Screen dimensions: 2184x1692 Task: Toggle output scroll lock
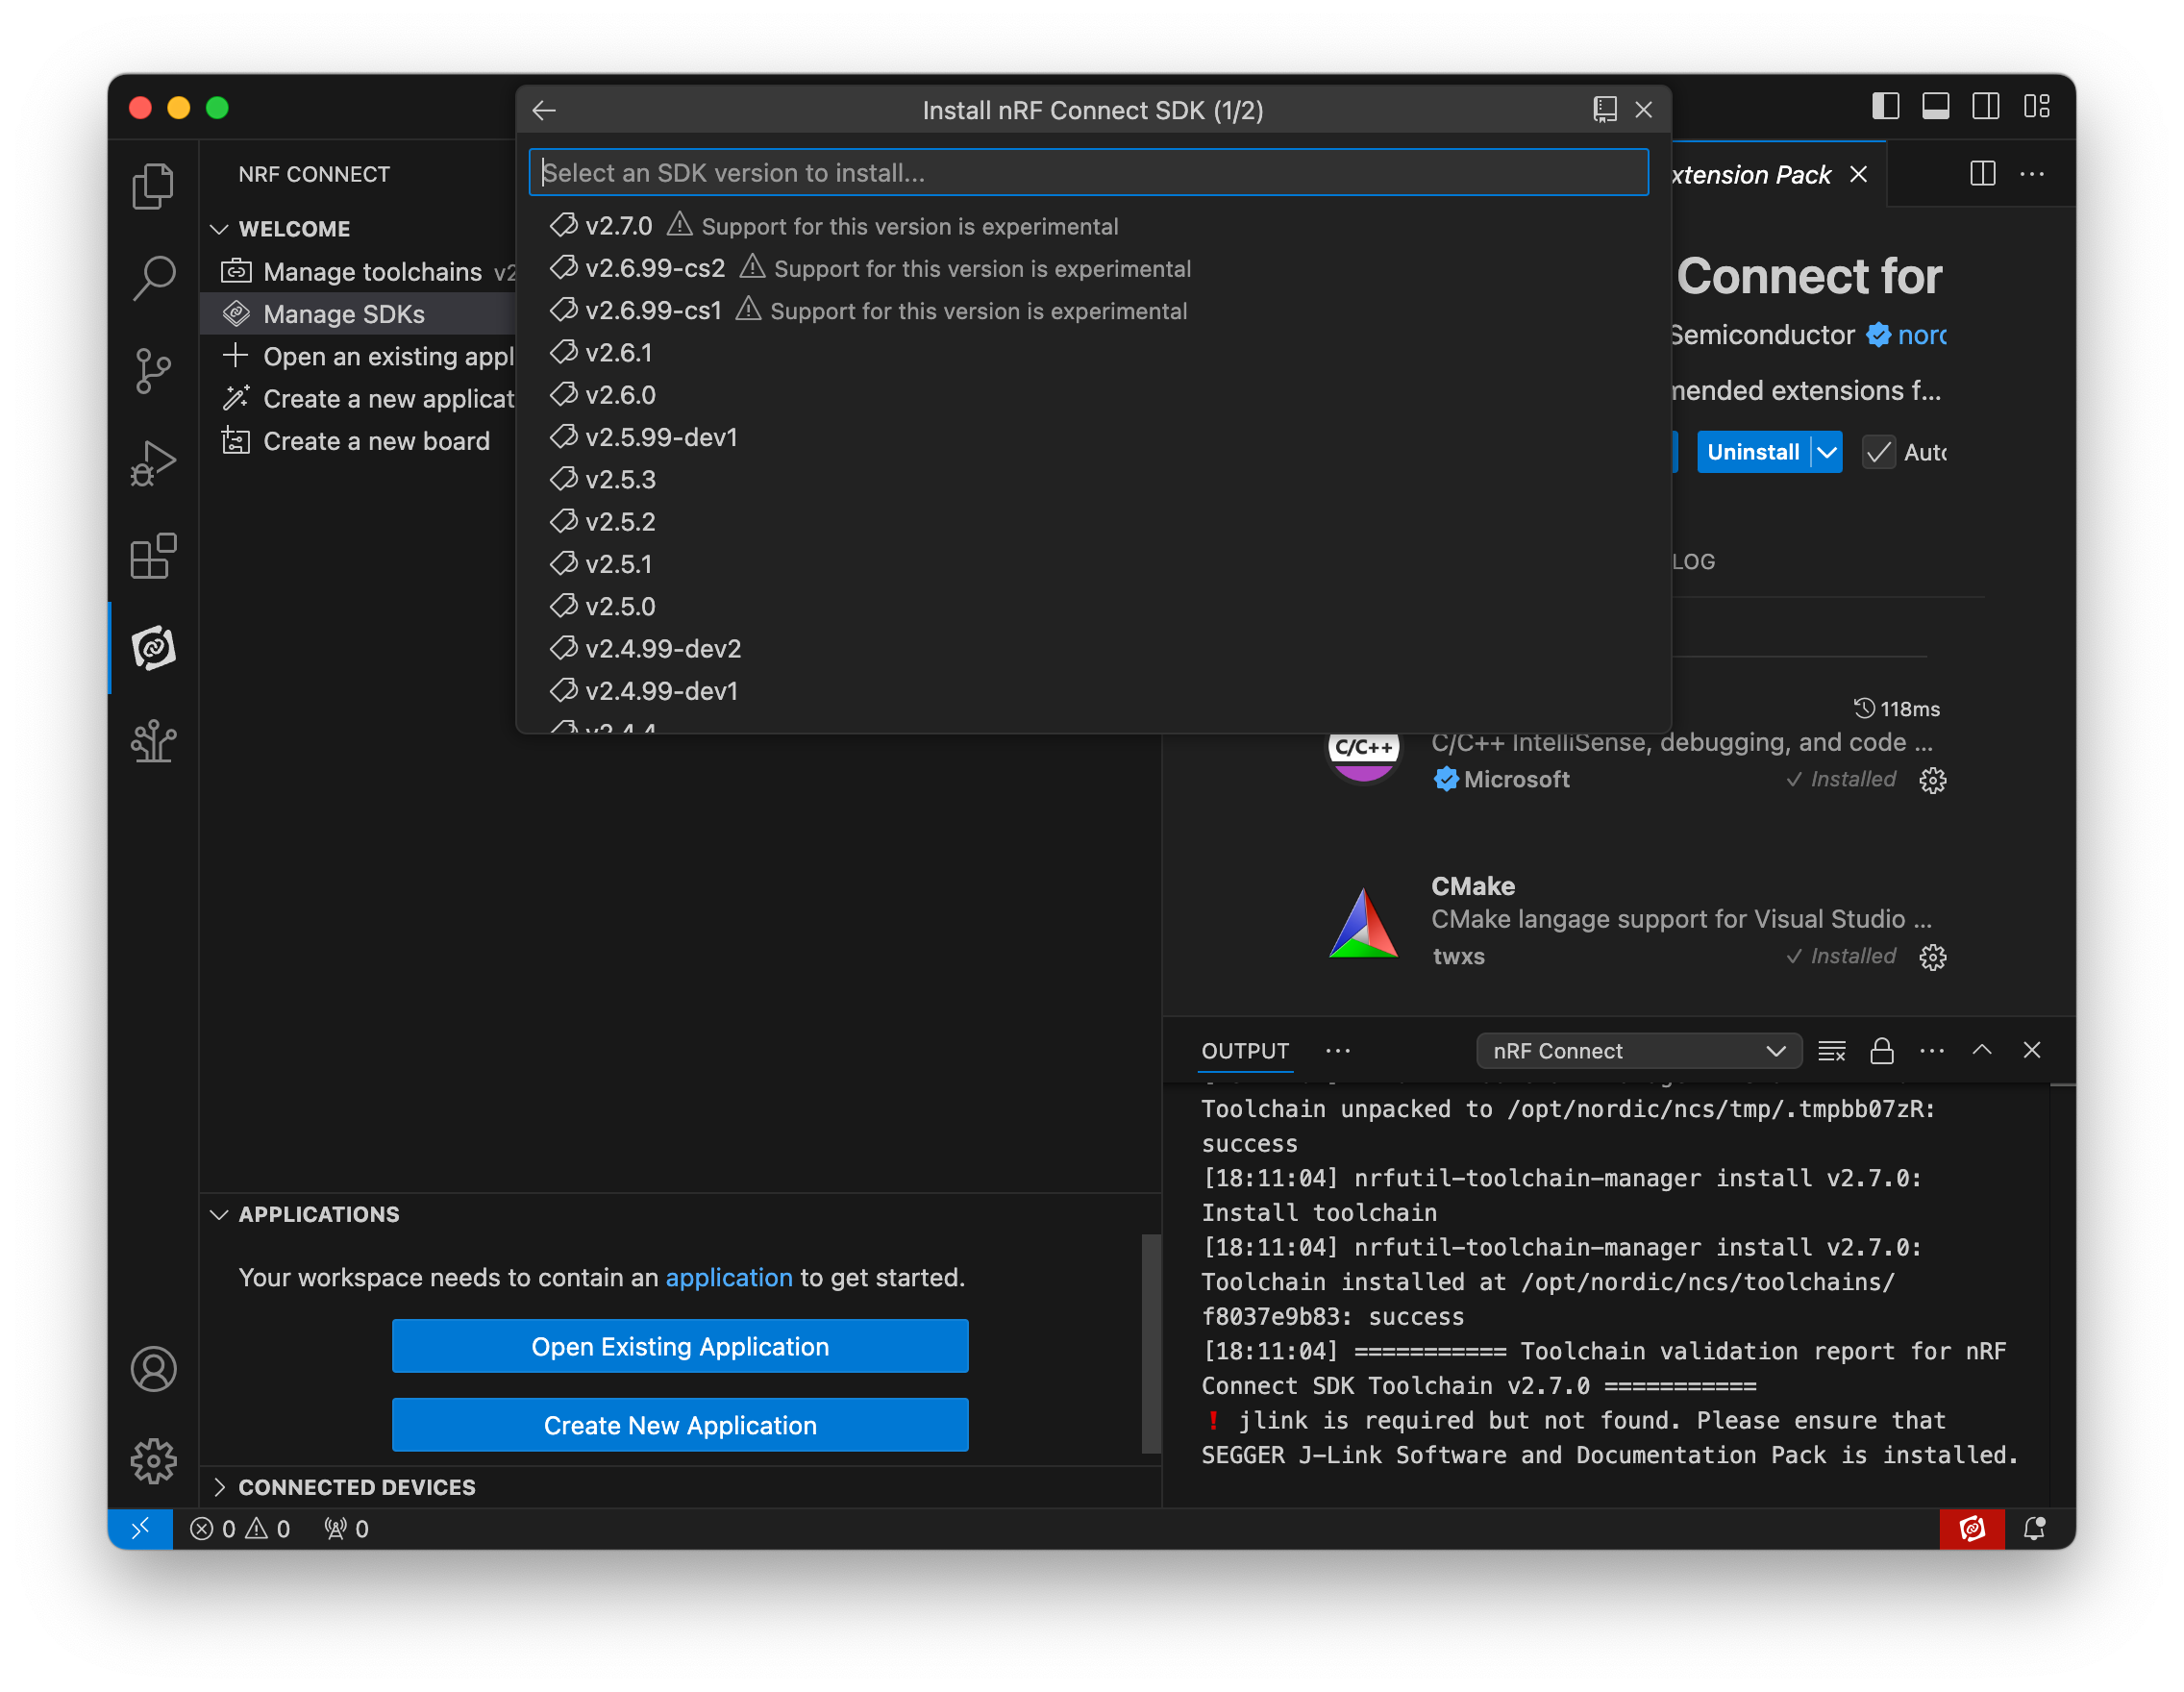coord(1882,1051)
